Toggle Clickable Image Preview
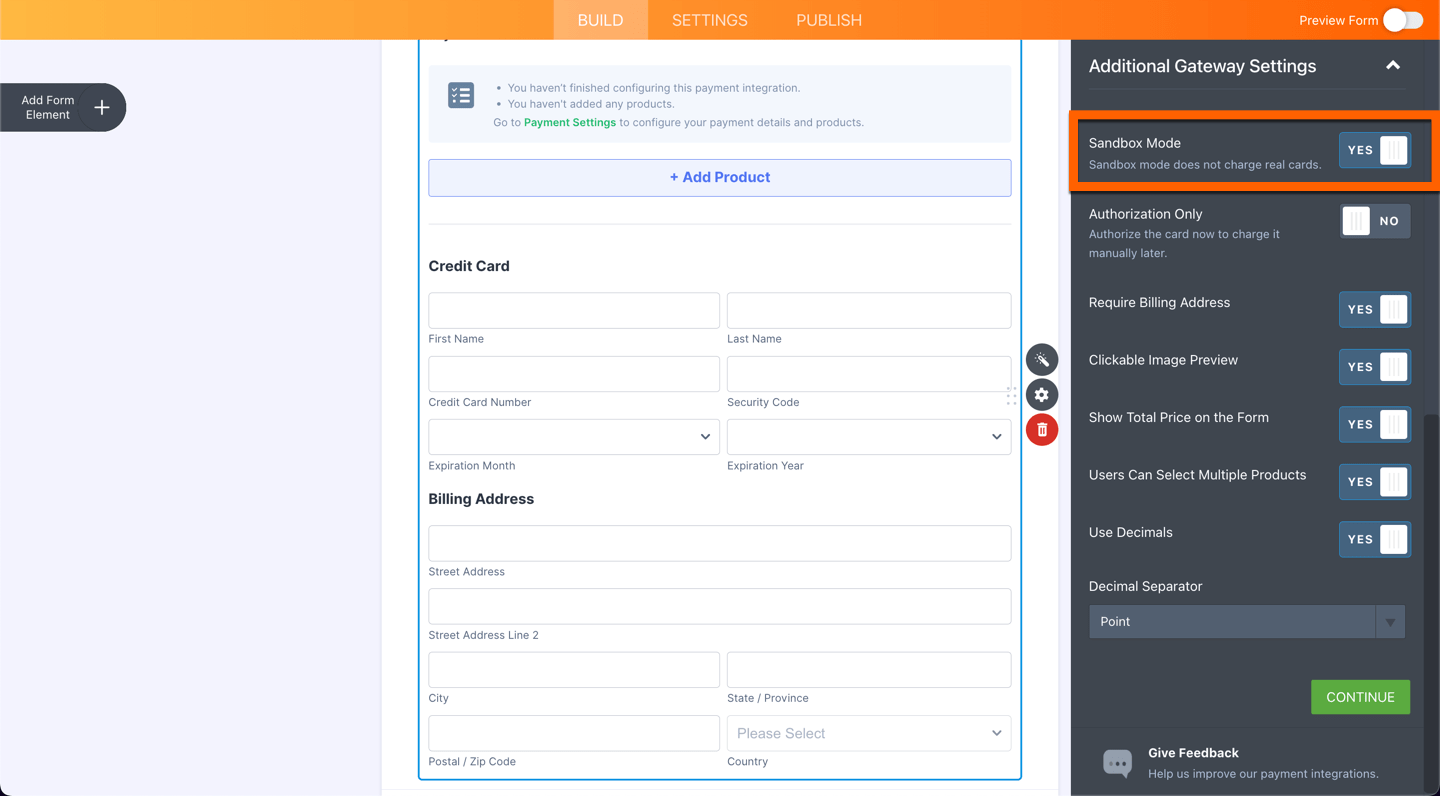Screen dimensions: 1440x796 (x=1375, y=367)
